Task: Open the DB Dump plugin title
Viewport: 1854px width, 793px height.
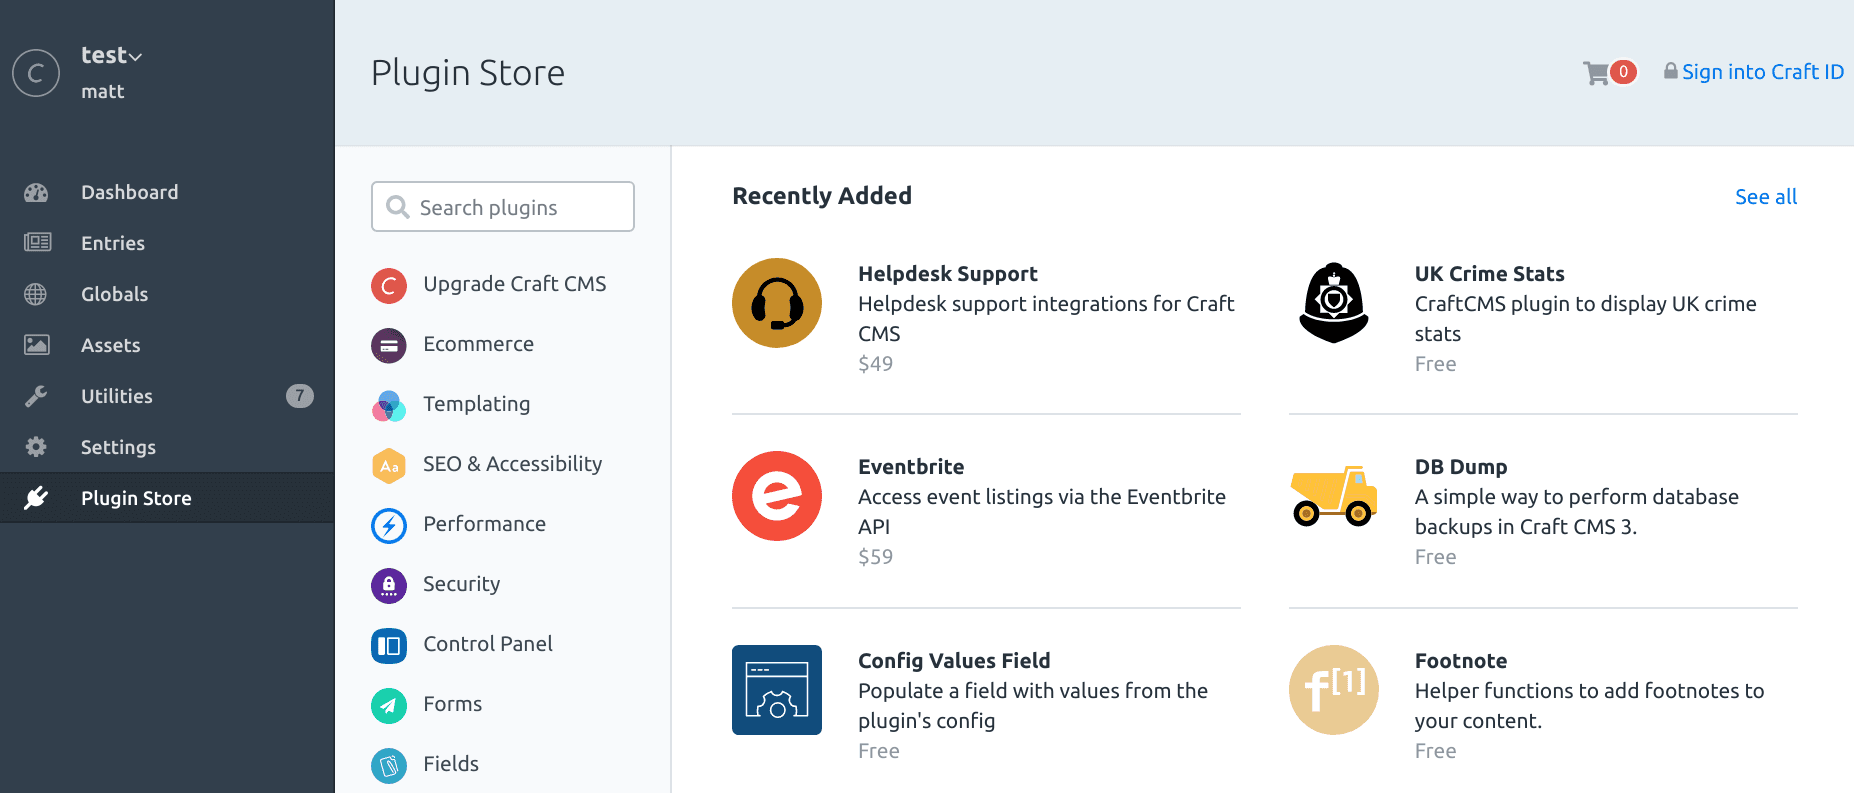Action: pos(1461,467)
